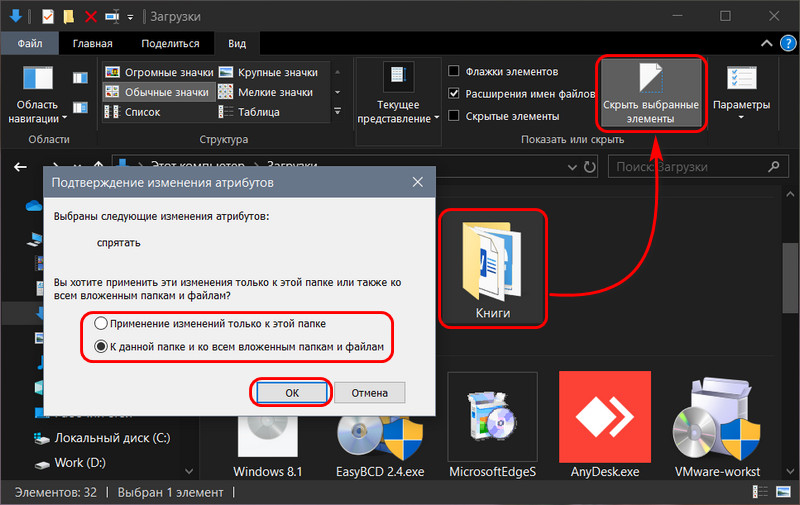Switch to large thumbnails view icon in status bar

pyautogui.click(x=783, y=492)
